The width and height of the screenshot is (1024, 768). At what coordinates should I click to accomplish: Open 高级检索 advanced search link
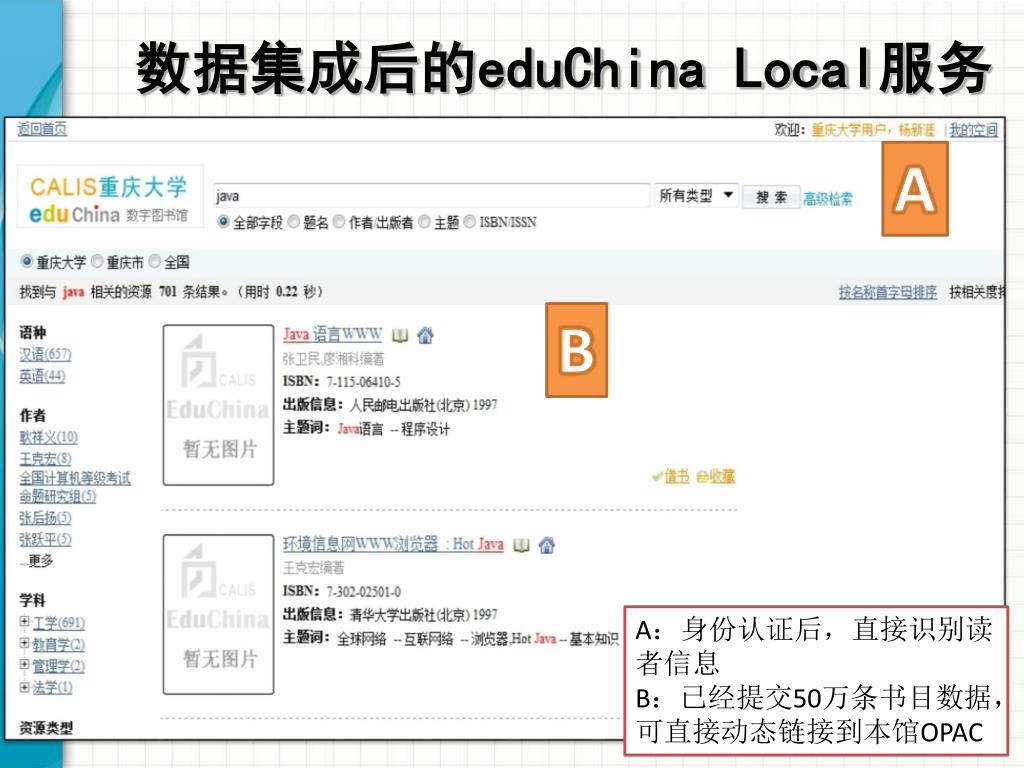click(x=828, y=199)
